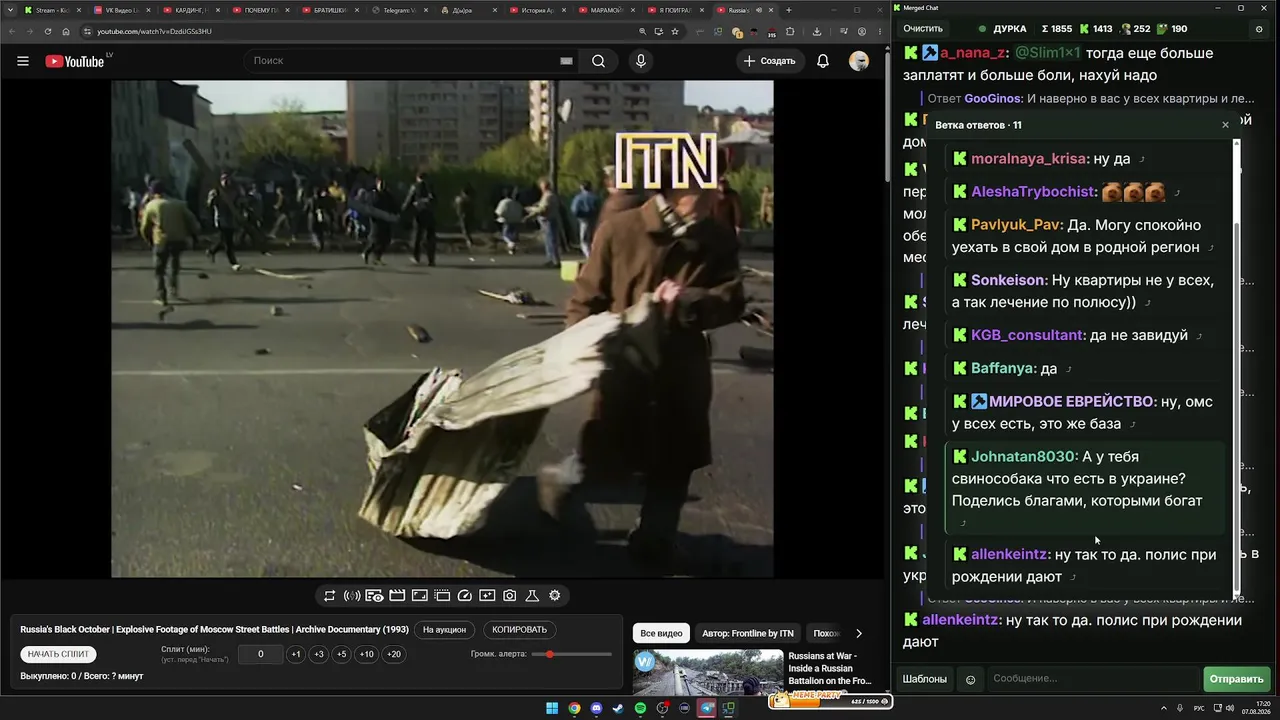This screenshot has width=1280, height=720.
Task: Open the YouTube account avatar menu
Action: [x=859, y=61]
